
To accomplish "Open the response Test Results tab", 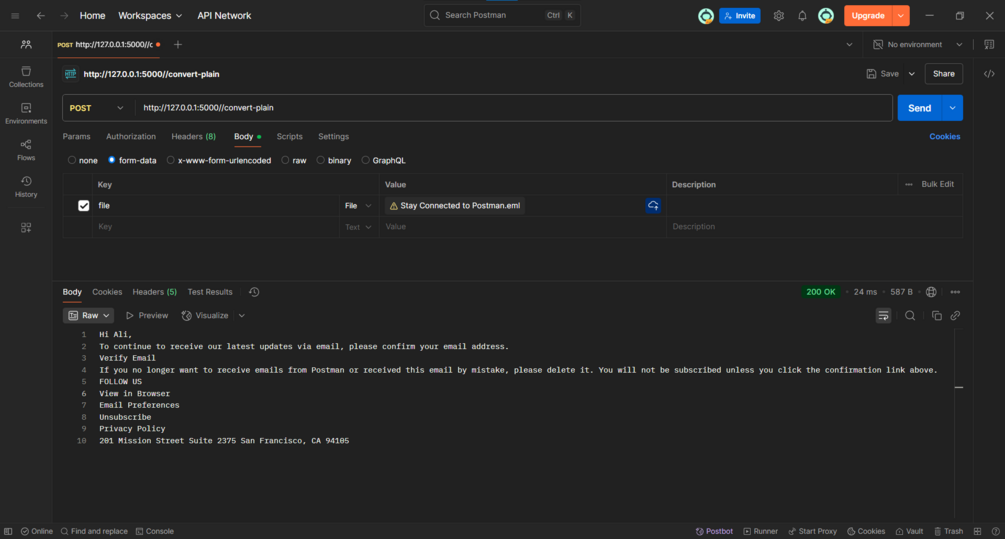I will (x=210, y=292).
